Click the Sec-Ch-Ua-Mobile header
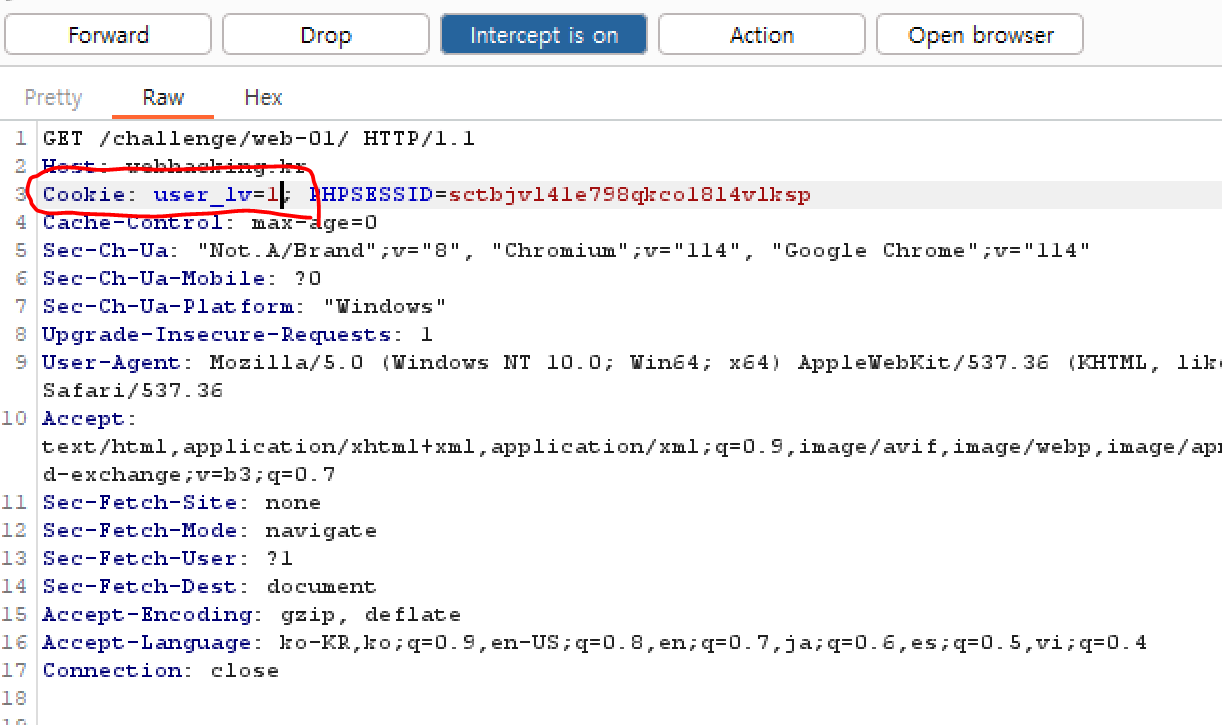This screenshot has height=725, width=1222. point(182,278)
